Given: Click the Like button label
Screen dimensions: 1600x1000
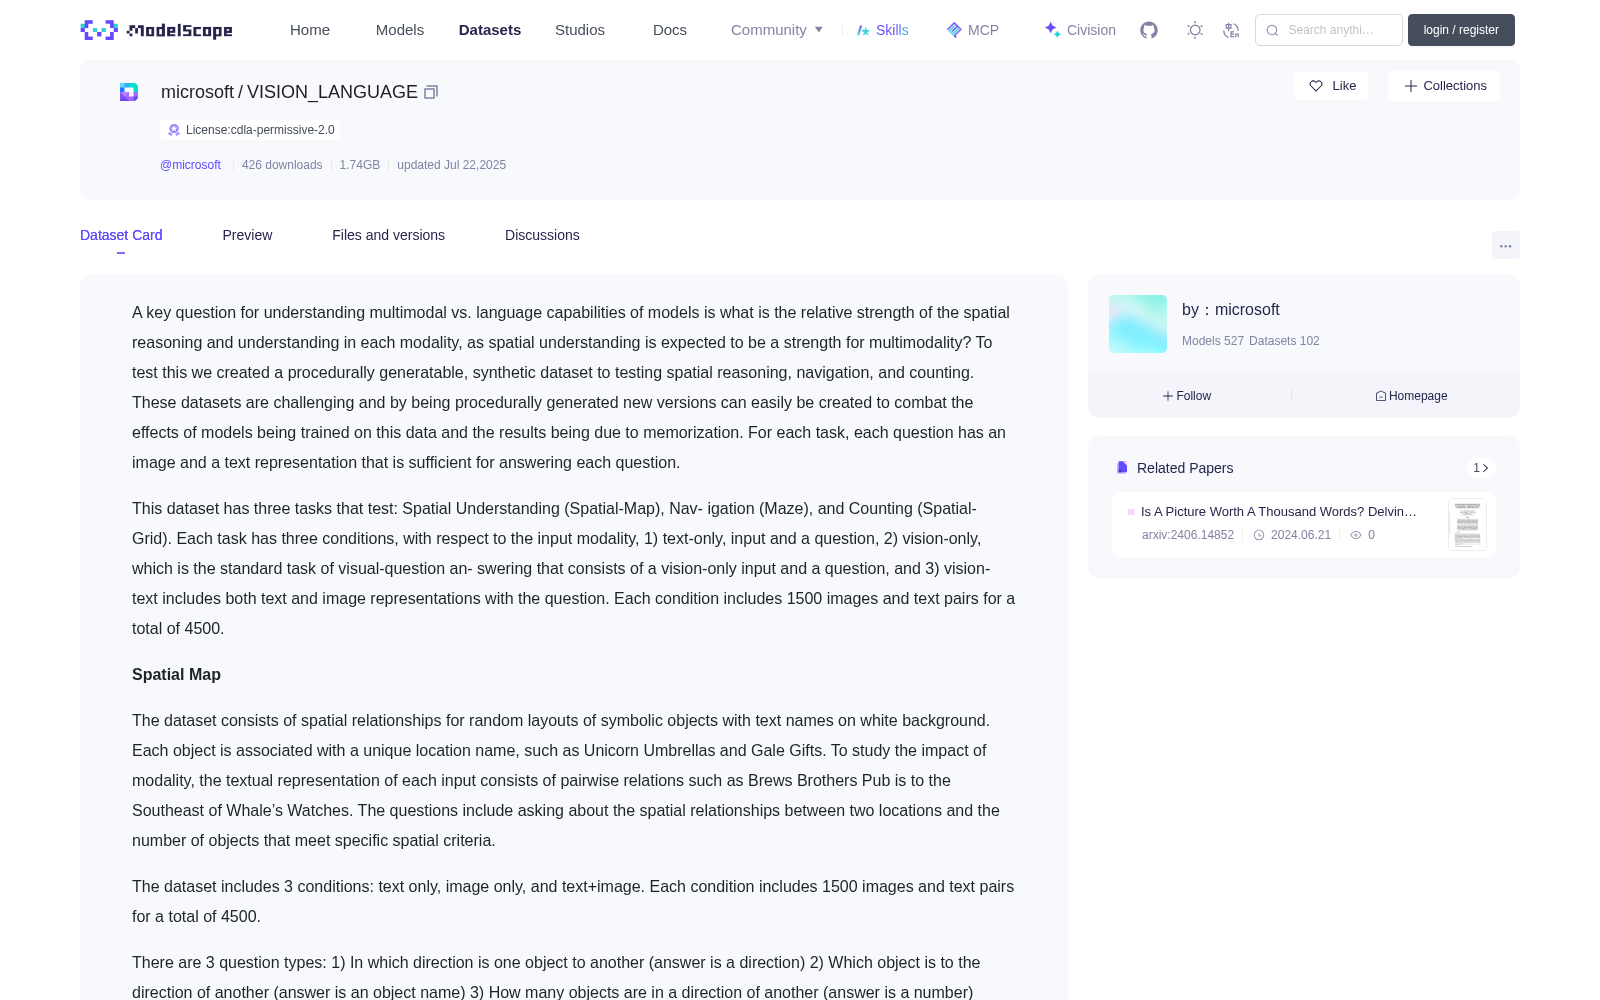Looking at the screenshot, I should tap(1344, 86).
